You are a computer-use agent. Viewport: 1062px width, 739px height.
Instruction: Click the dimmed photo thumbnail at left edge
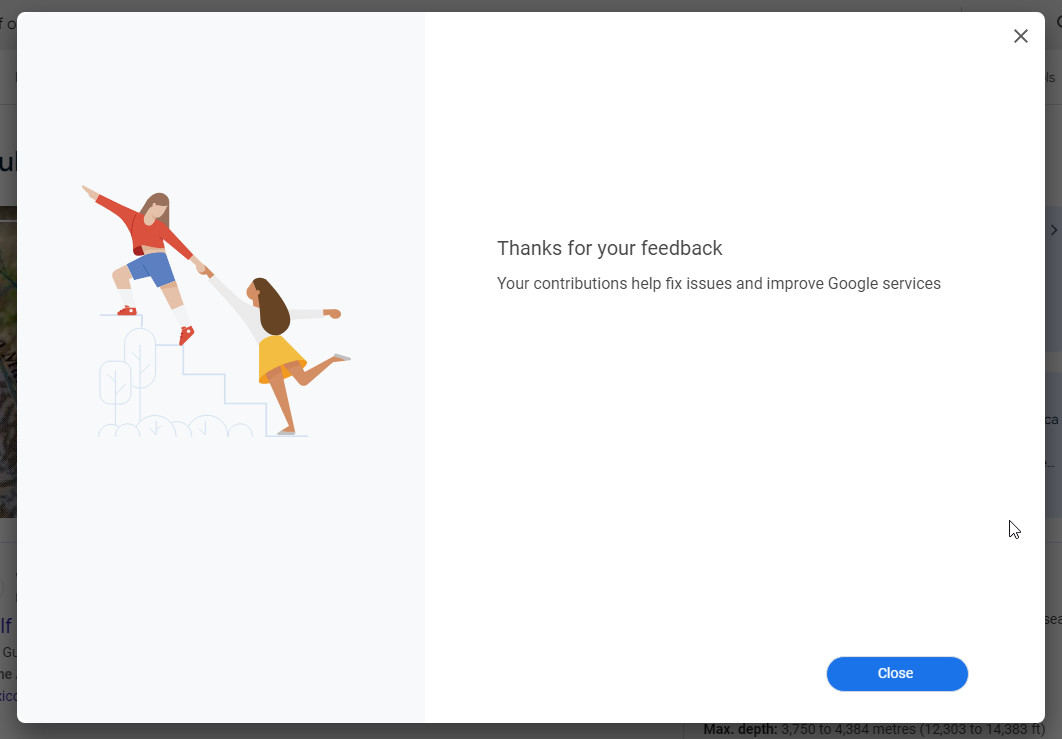tap(8, 360)
